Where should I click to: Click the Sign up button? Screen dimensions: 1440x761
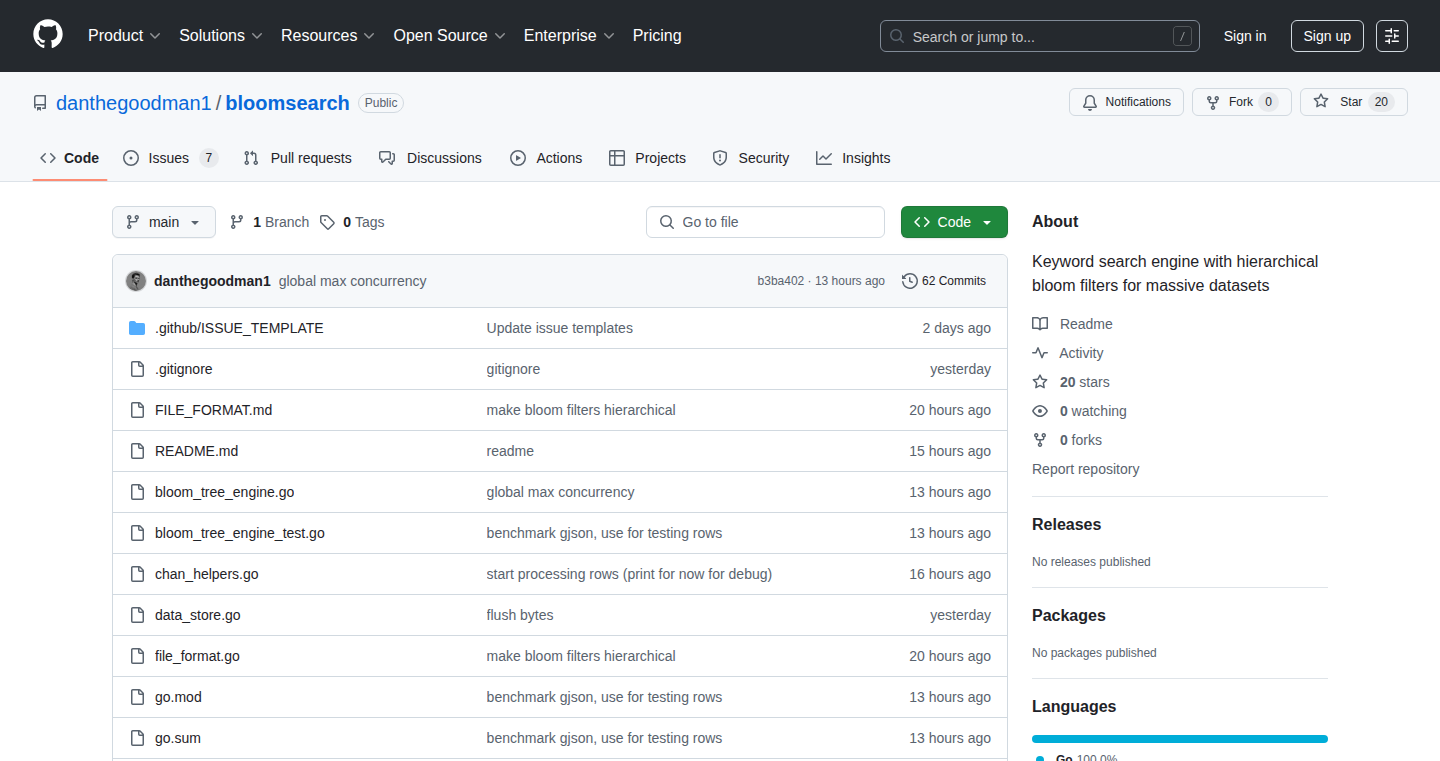click(x=1327, y=36)
